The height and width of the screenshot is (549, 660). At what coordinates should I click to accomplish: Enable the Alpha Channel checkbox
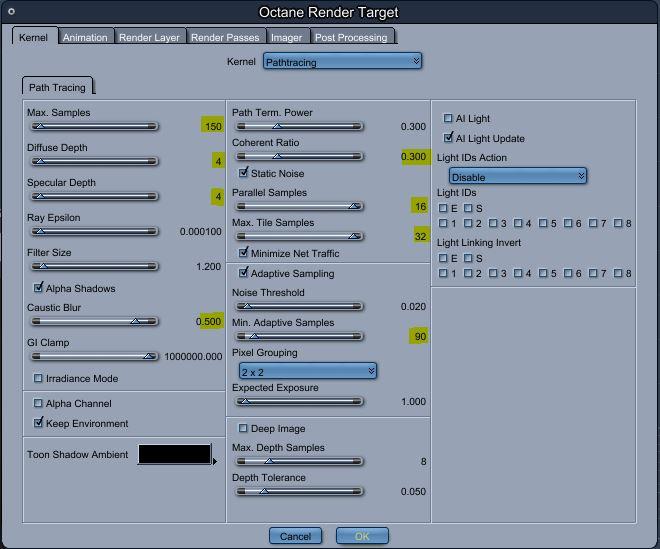[38, 403]
